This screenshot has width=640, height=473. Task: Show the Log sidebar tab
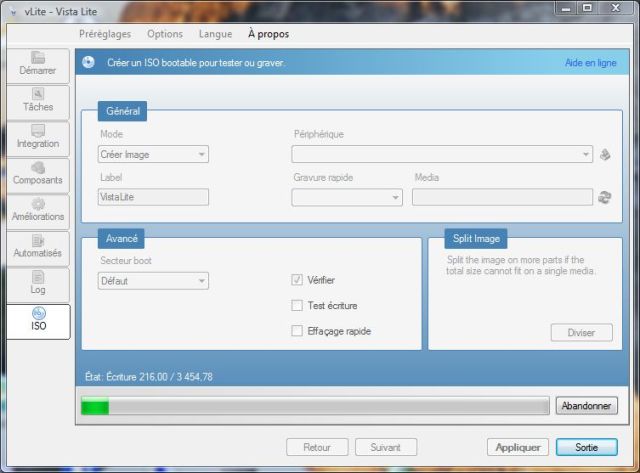tap(38, 284)
